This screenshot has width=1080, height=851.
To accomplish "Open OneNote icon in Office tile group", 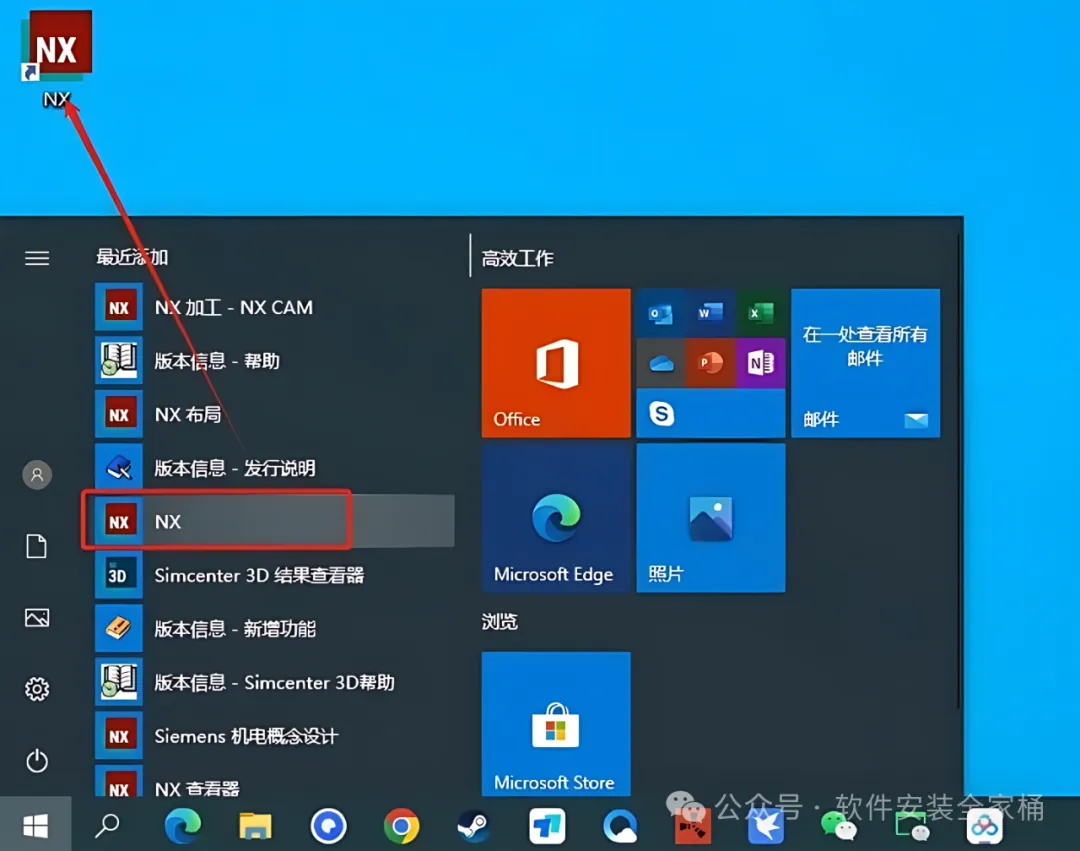I will pyautogui.click(x=760, y=363).
